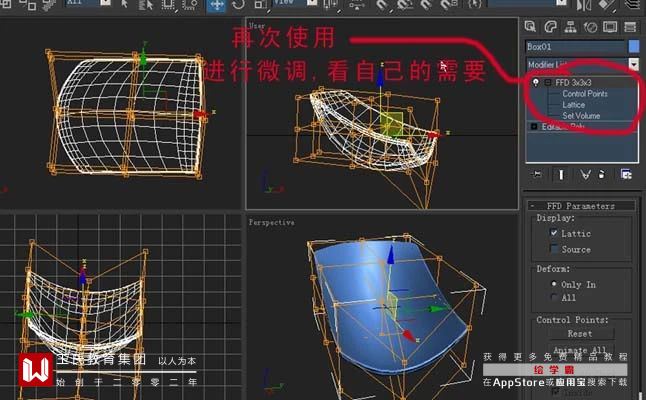This screenshot has height=400, width=646.
Task: Open the reference coordinate View dropdown
Action: point(312,3)
